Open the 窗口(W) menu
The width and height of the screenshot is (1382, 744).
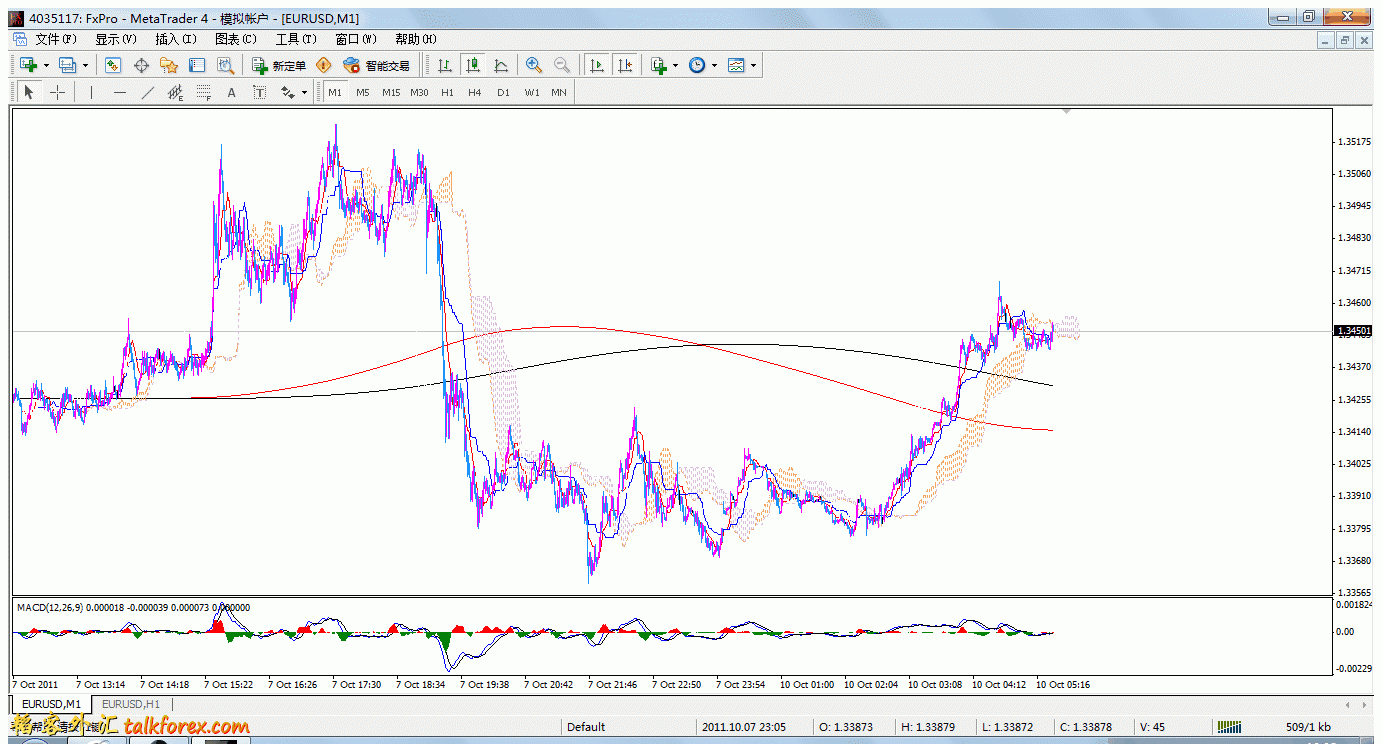tap(356, 39)
